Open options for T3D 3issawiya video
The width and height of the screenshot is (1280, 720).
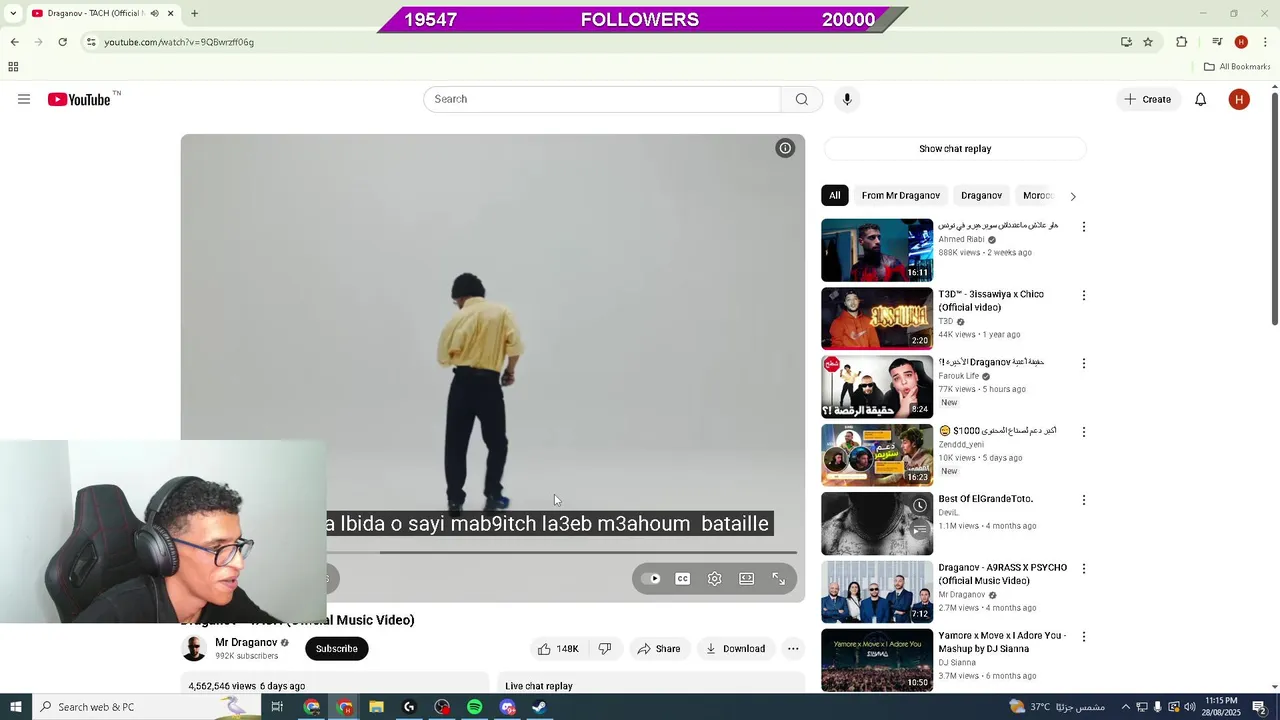[x=1083, y=295]
